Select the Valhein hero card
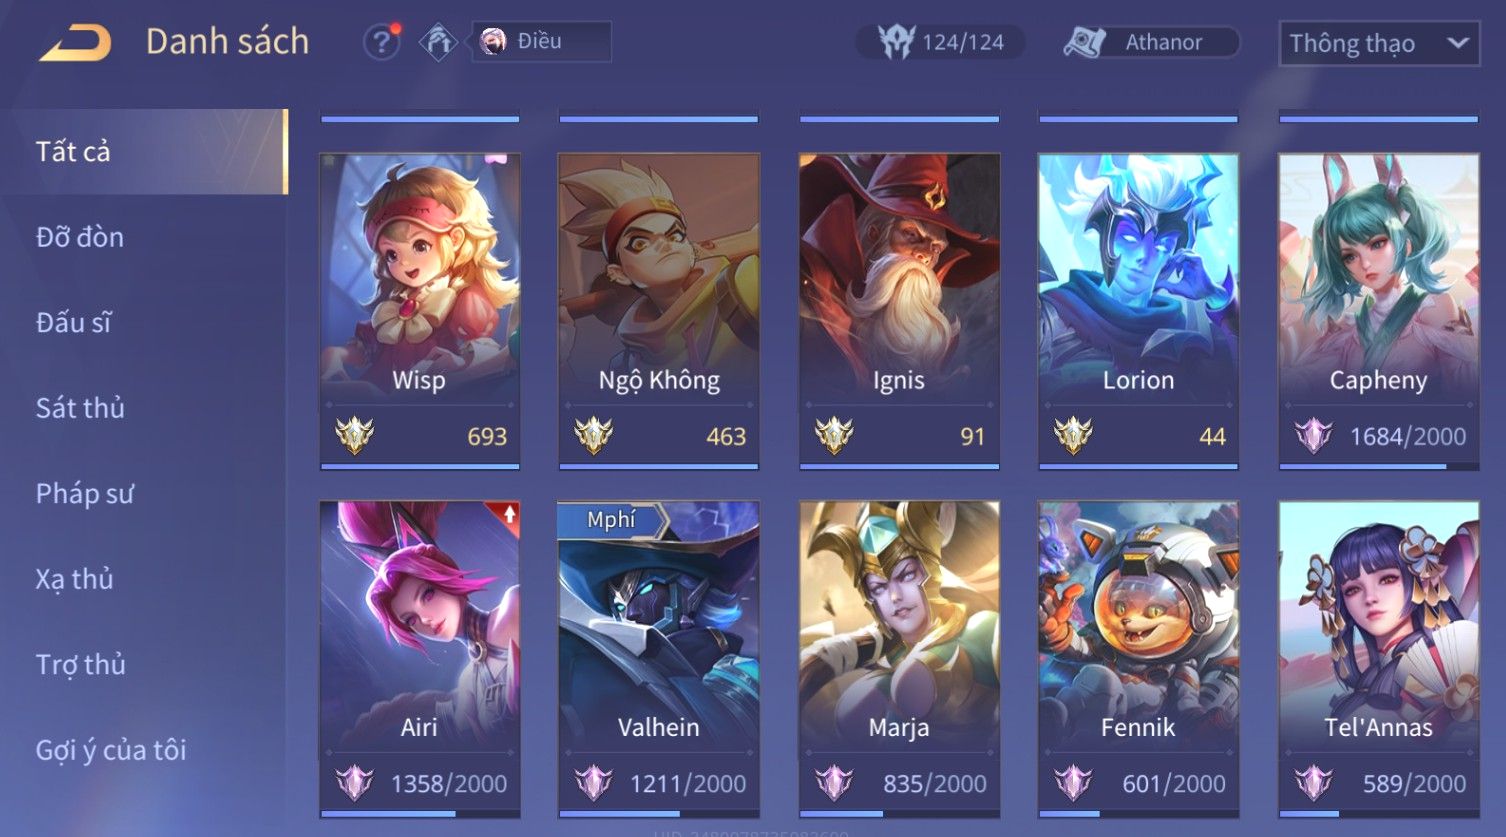 point(659,660)
